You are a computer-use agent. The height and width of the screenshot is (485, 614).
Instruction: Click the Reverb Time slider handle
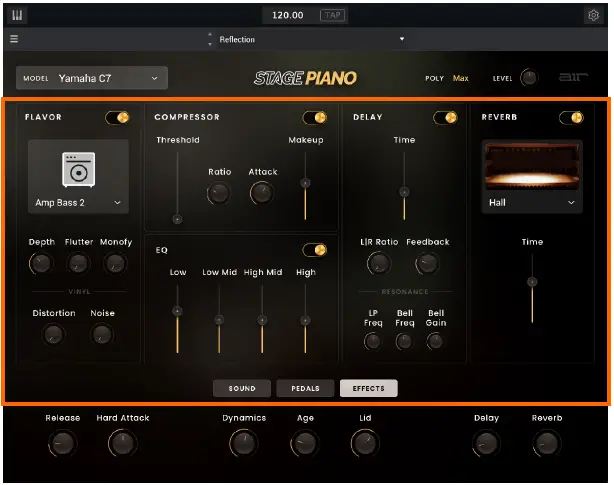click(532, 281)
